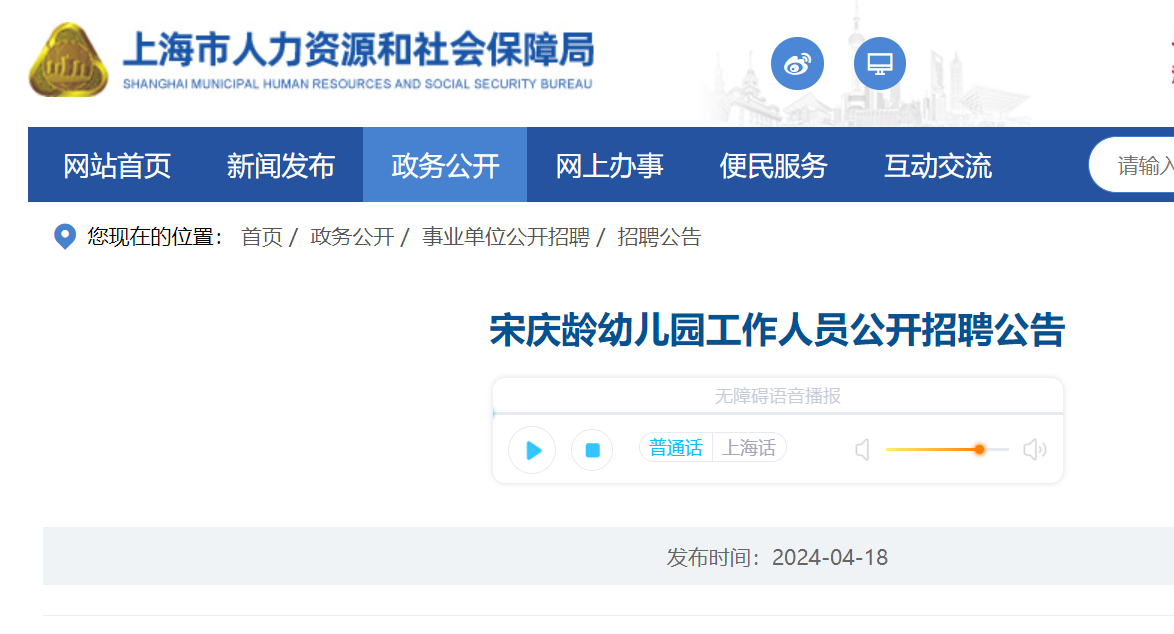Viewport: 1174px width, 634px height.
Task: Open the 新闻发布 nav menu item
Action: 281,165
